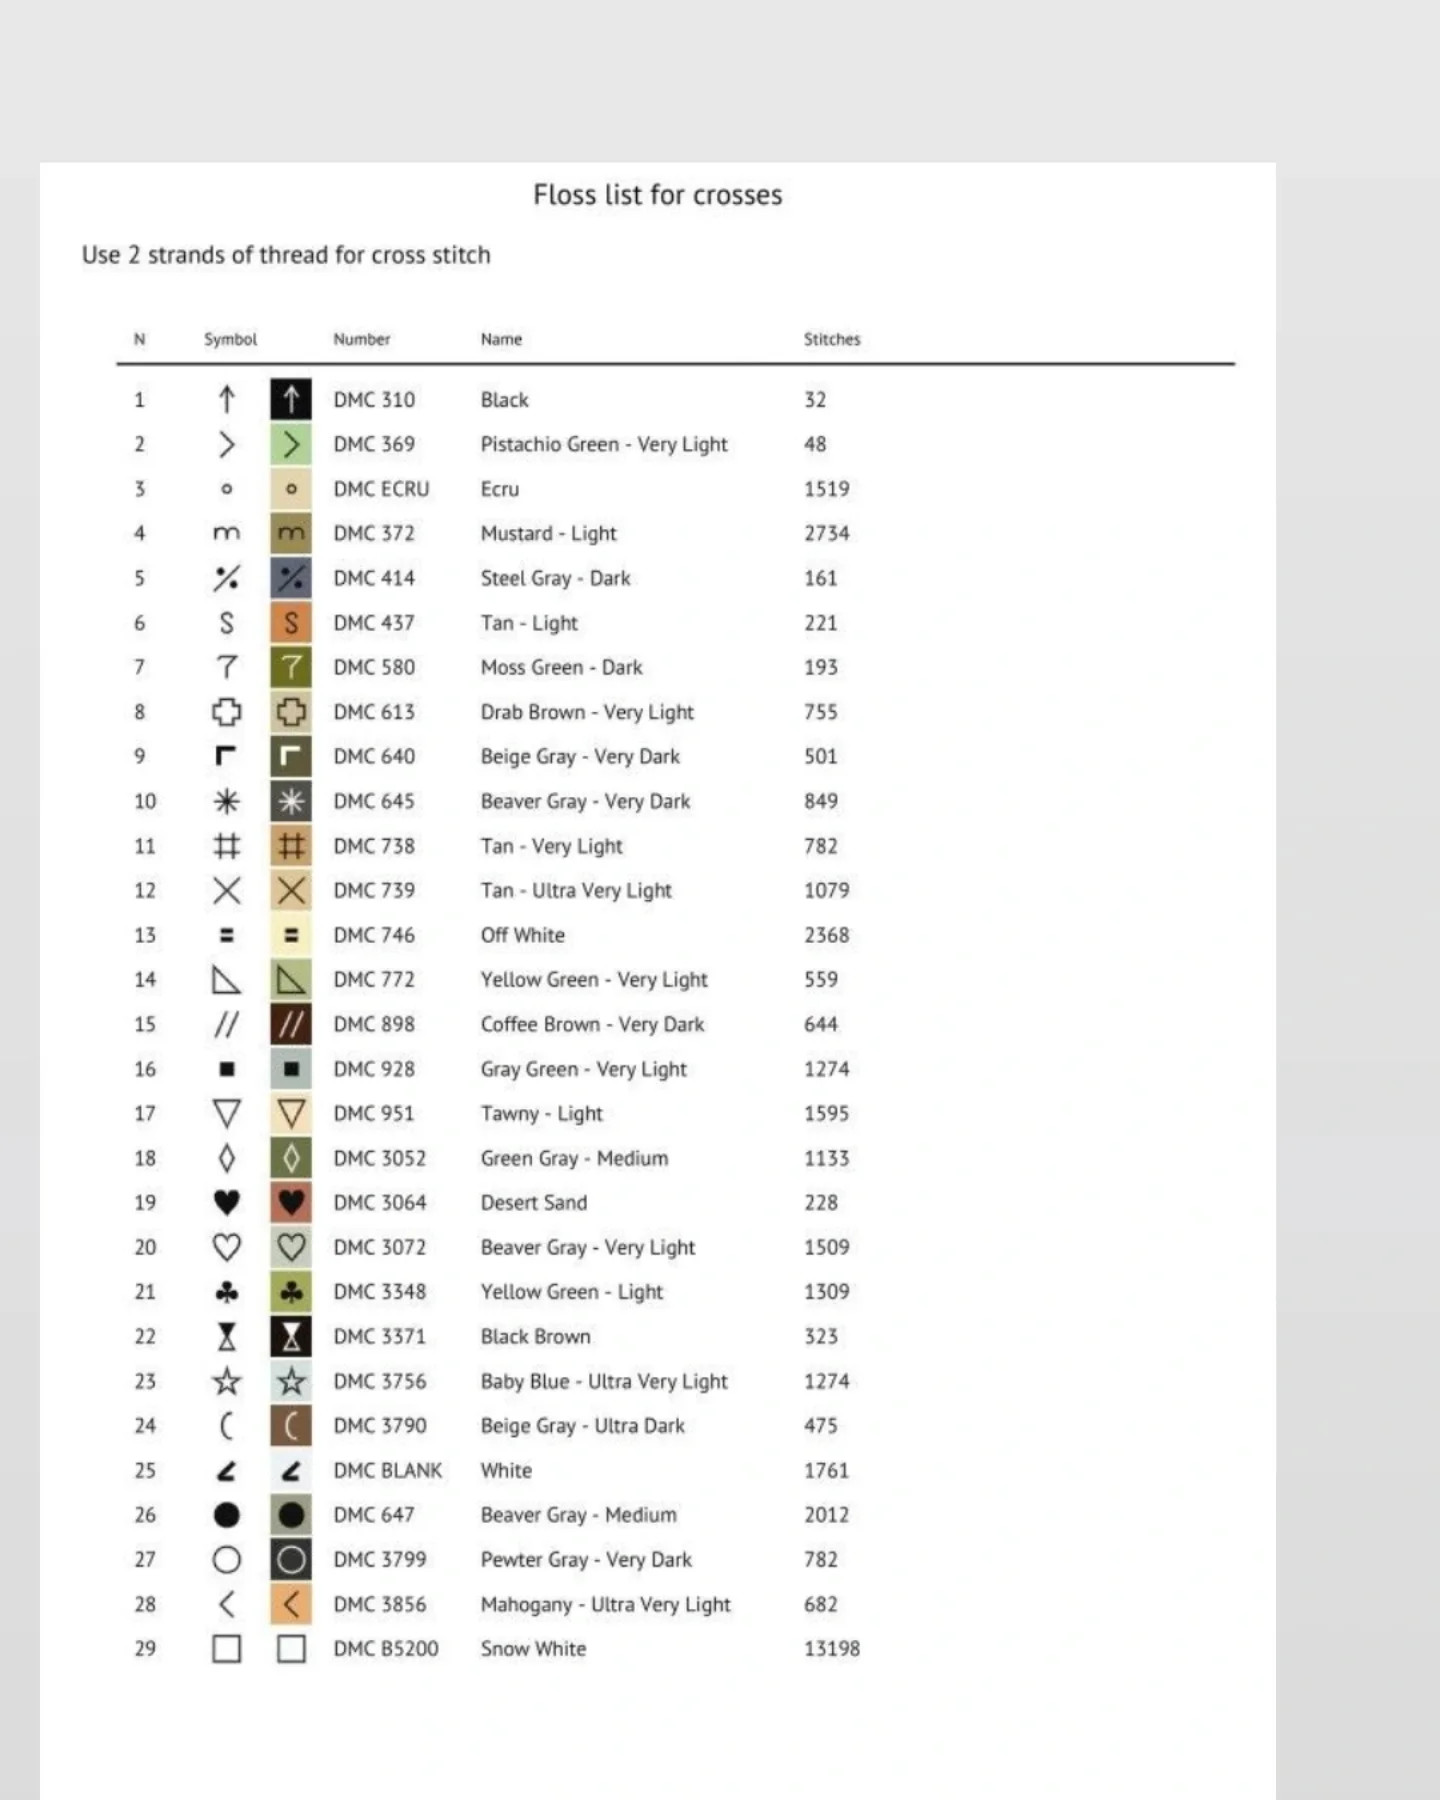The height and width of the screenshot is (1800, 1440).
Task: Select the plain hourglass symbol for DMC 3371
Action: 227,1337
